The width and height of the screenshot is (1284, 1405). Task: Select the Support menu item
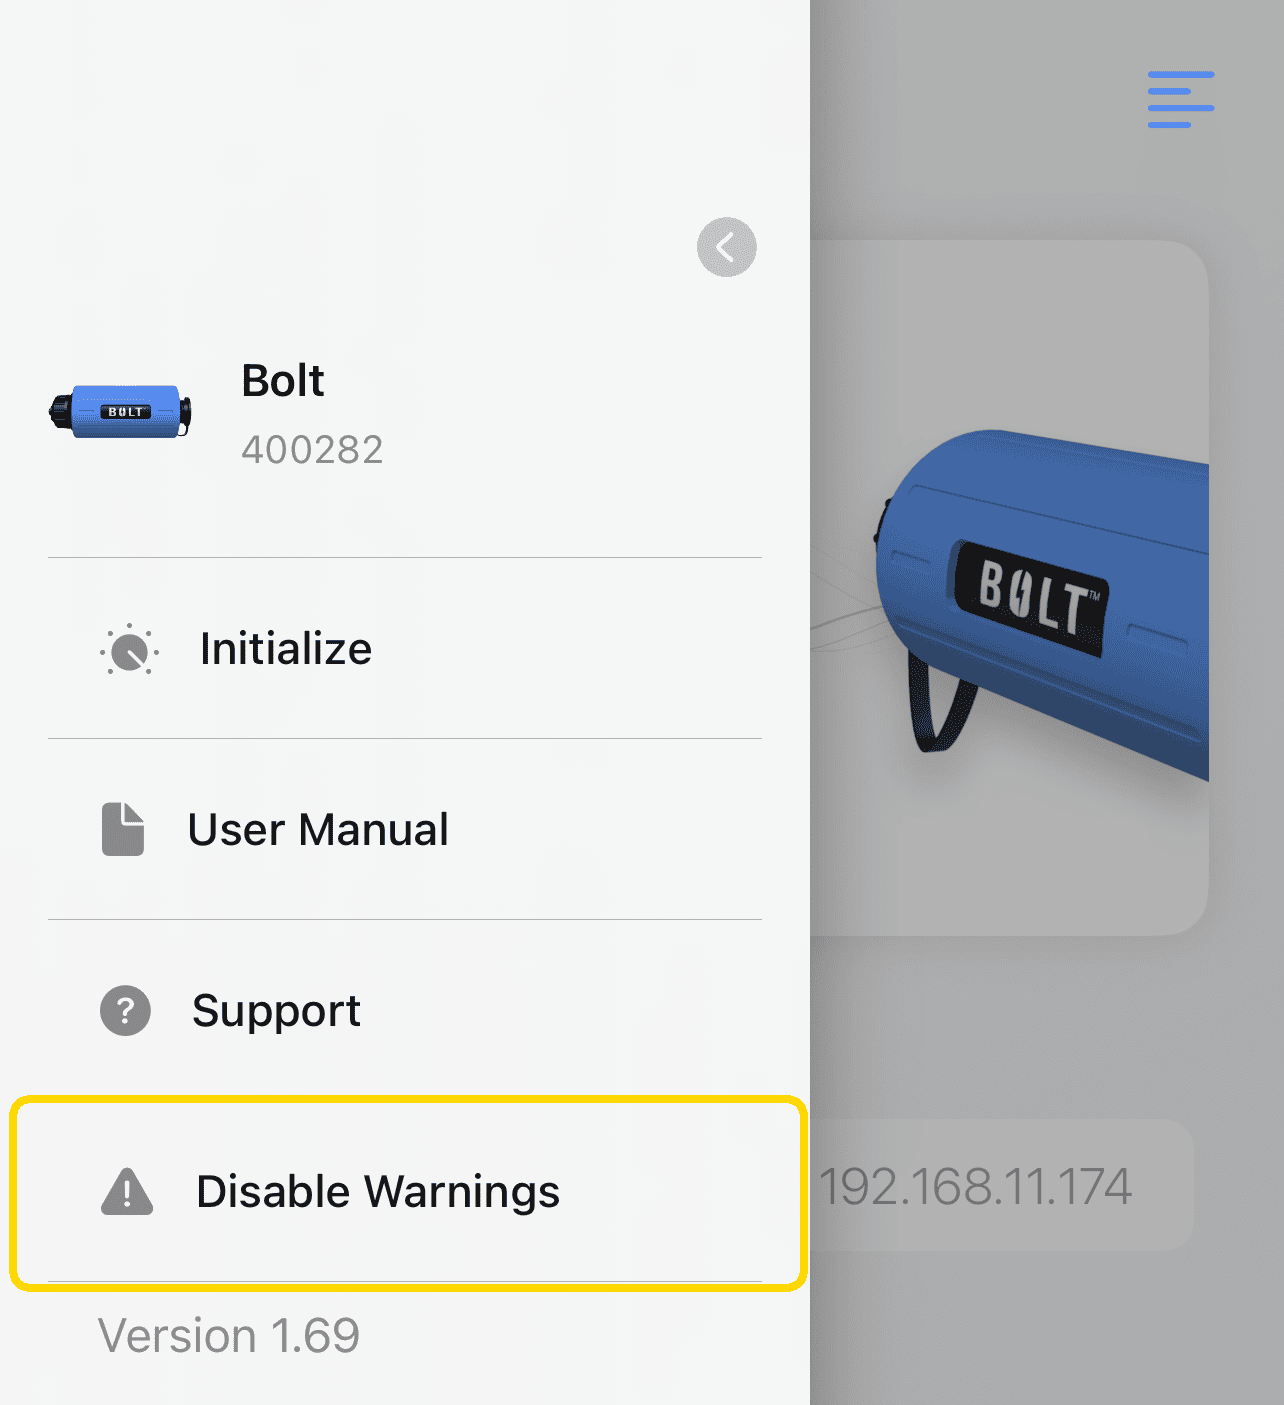277,1011
